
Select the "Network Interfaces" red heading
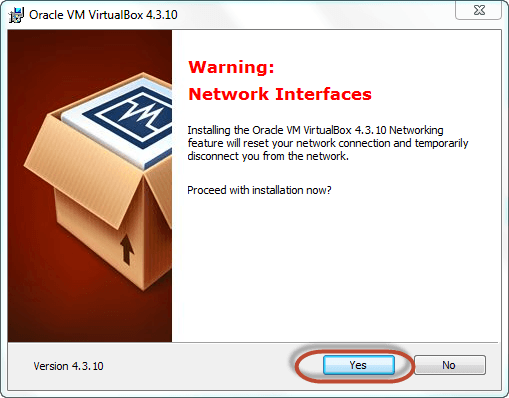280,94
